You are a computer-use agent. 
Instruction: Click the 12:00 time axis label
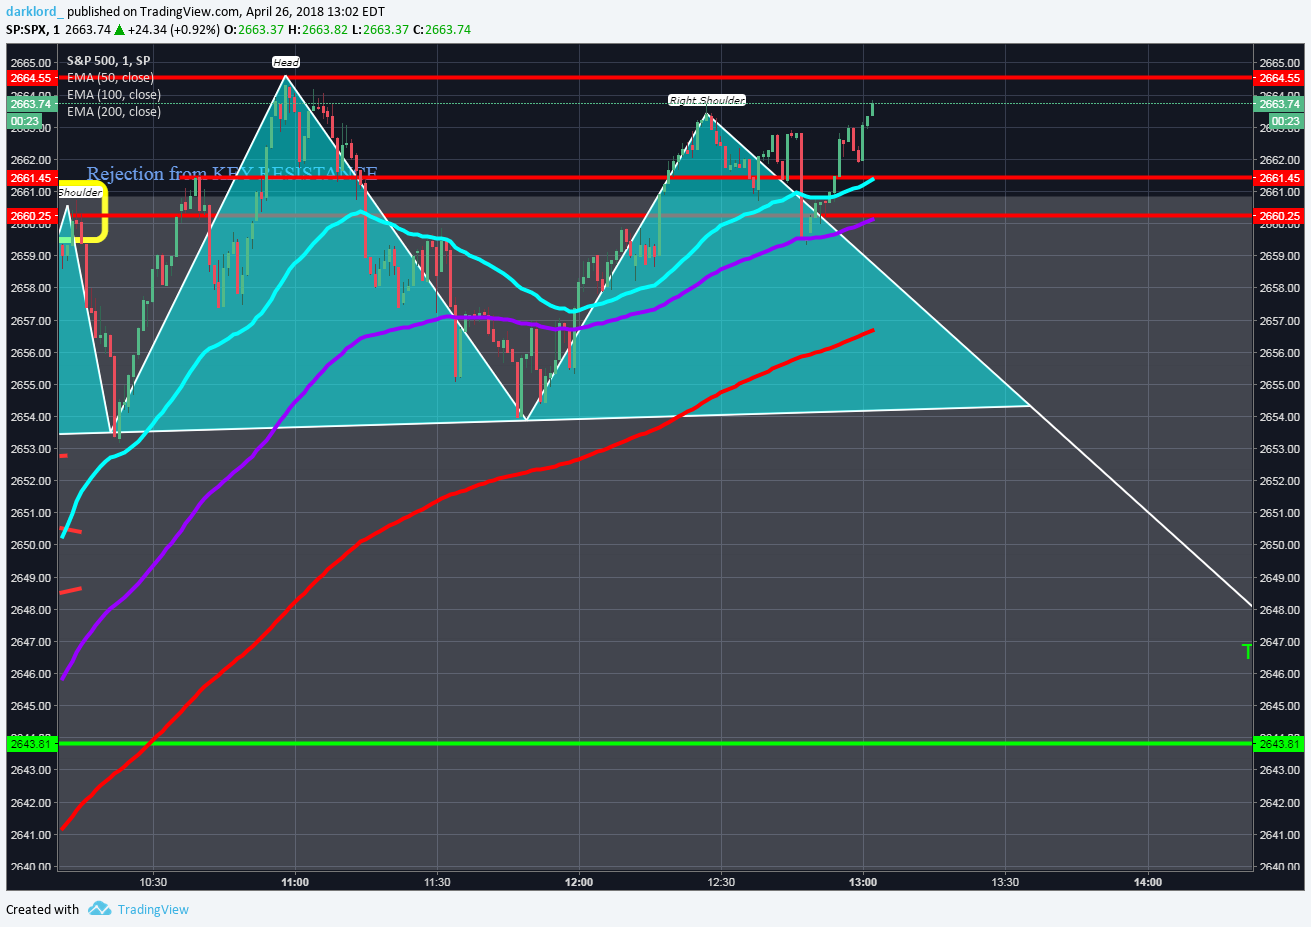tap(579, 882)
